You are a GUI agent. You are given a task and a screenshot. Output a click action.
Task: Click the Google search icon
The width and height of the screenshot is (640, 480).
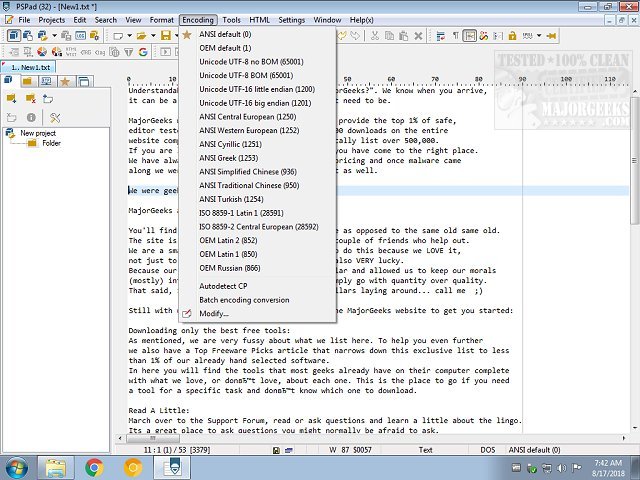[143, 52]
